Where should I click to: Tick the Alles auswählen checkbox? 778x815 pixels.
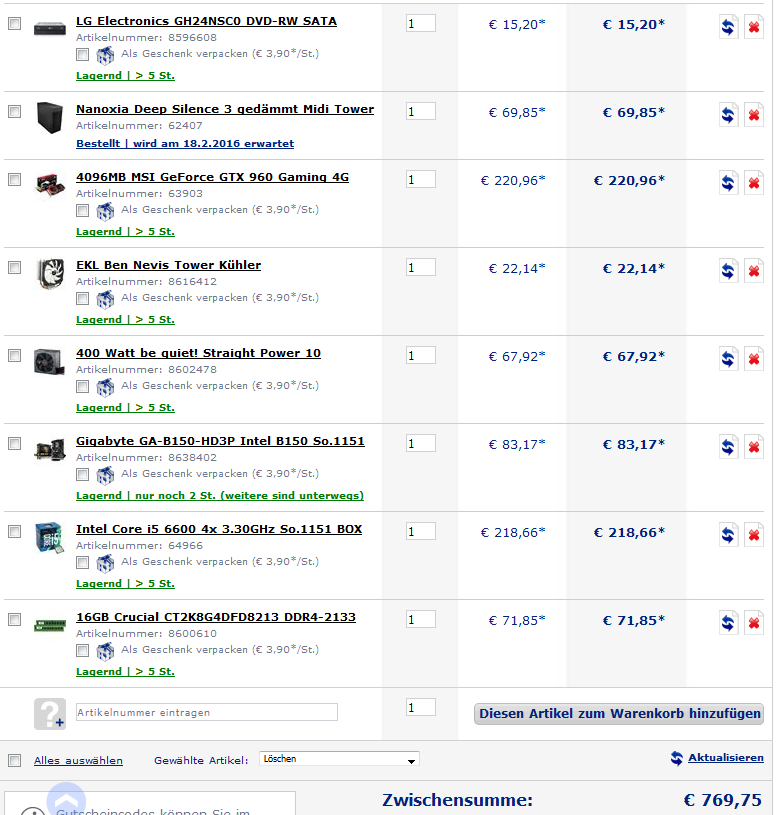pyautogui.click(x=15, y=760)
